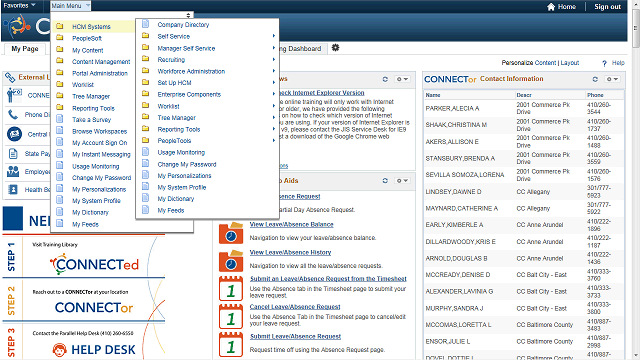The height and width of the screenshot is (360, 640).
Task: Click the External Links tag icon
Action: click(10, 77)
